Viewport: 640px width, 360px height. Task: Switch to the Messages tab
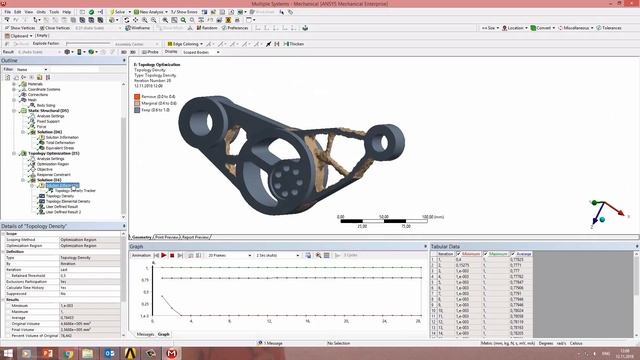coord(145,334)
